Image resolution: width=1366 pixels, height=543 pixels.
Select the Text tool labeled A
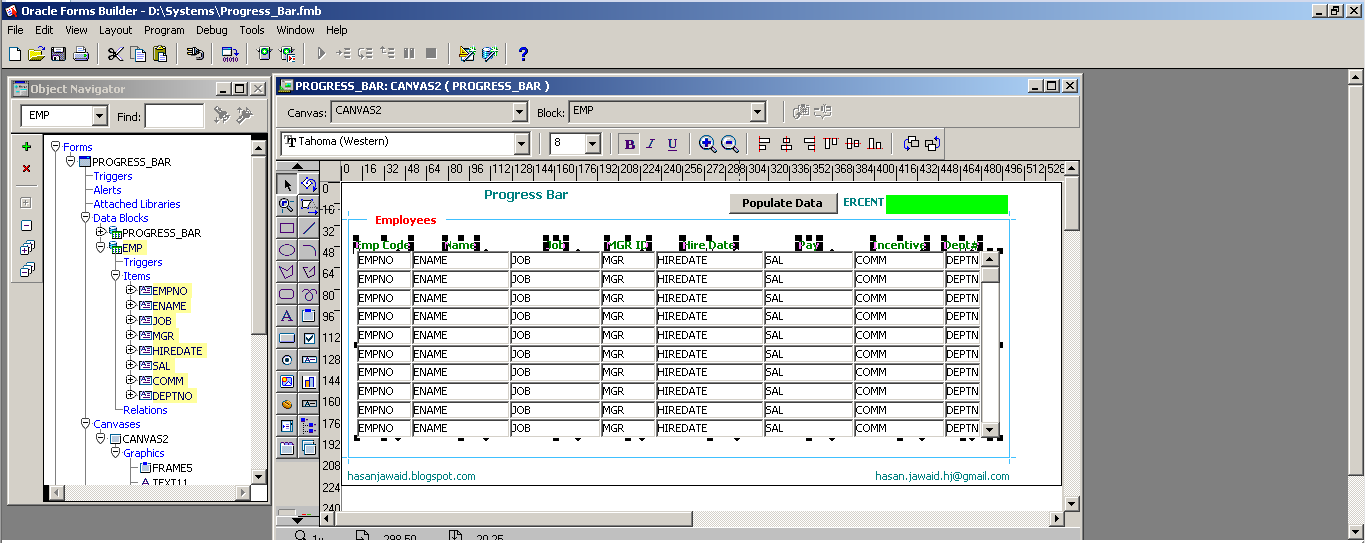point(287,316)
